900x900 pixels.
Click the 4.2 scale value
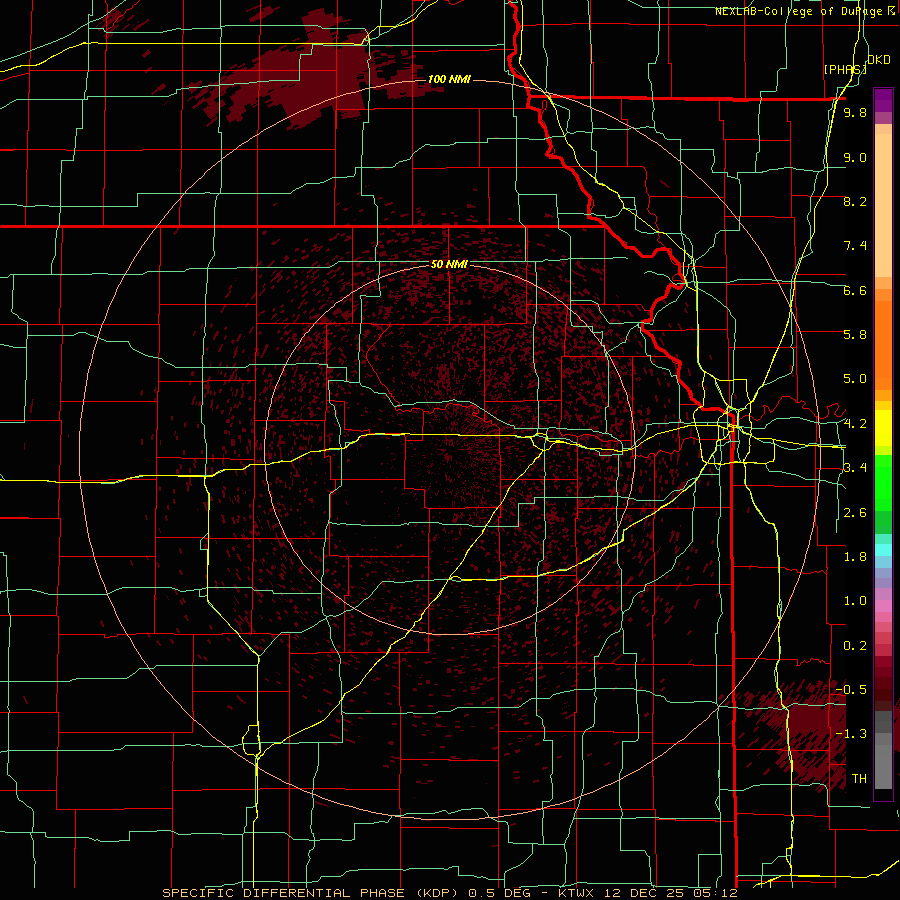pyautogui.click(x=855, y=424)
